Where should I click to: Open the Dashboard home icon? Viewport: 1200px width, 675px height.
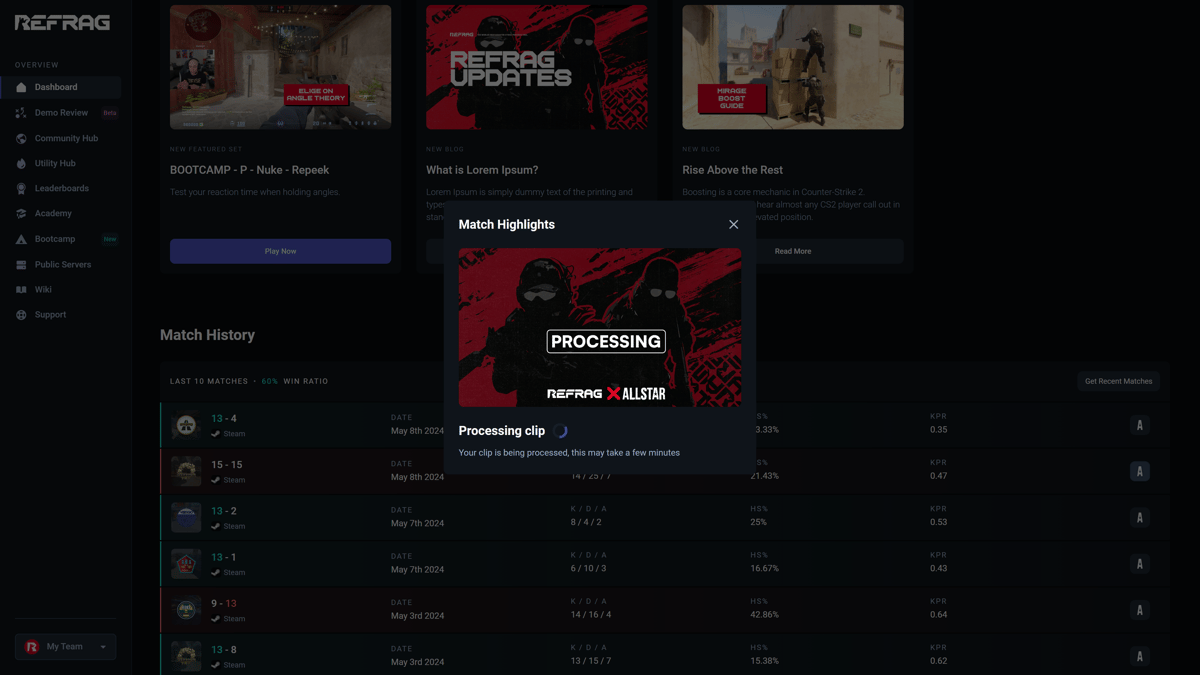pyautogui.click(x=21, y=87)
